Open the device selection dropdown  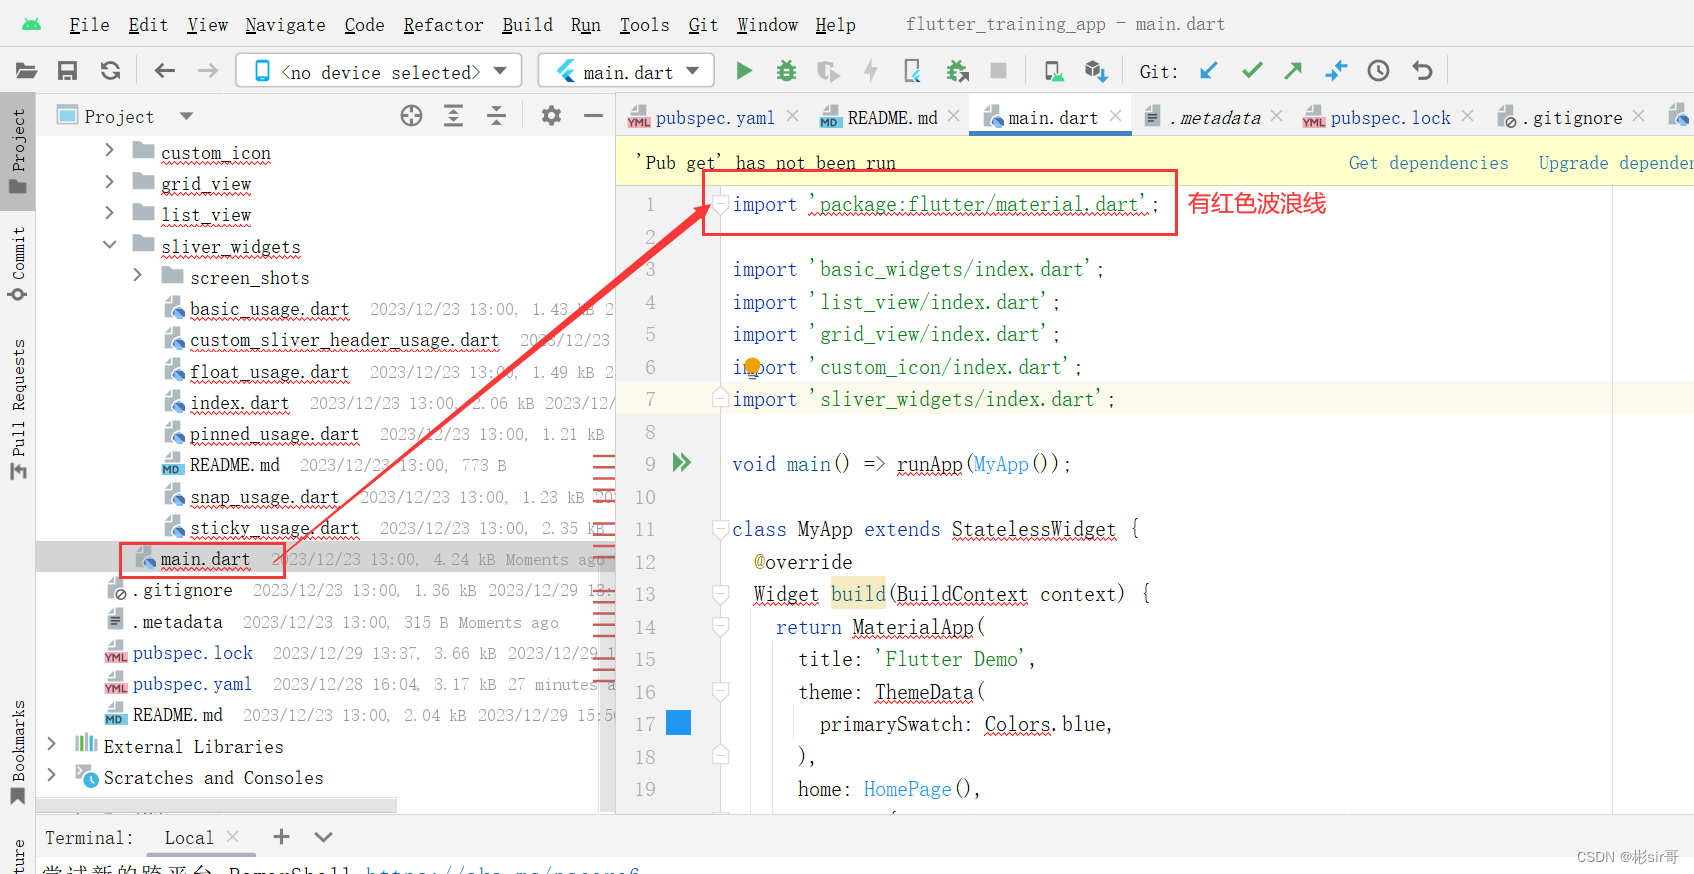[379, 71]
